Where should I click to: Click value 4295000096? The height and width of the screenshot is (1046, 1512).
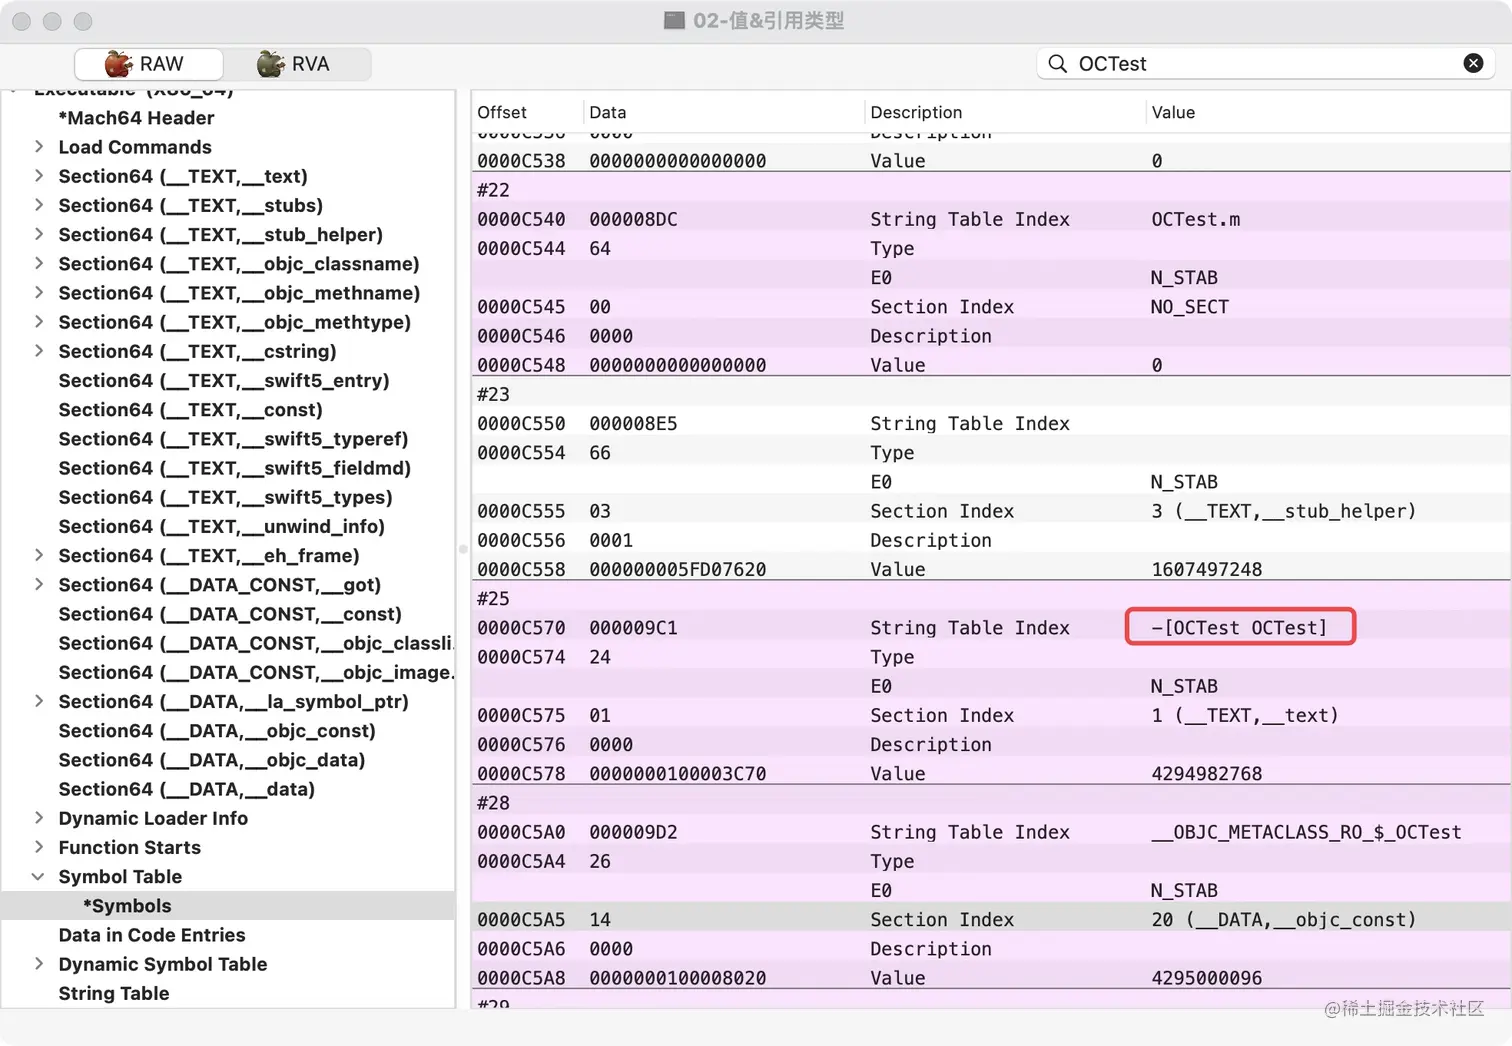coord(1206,978)
